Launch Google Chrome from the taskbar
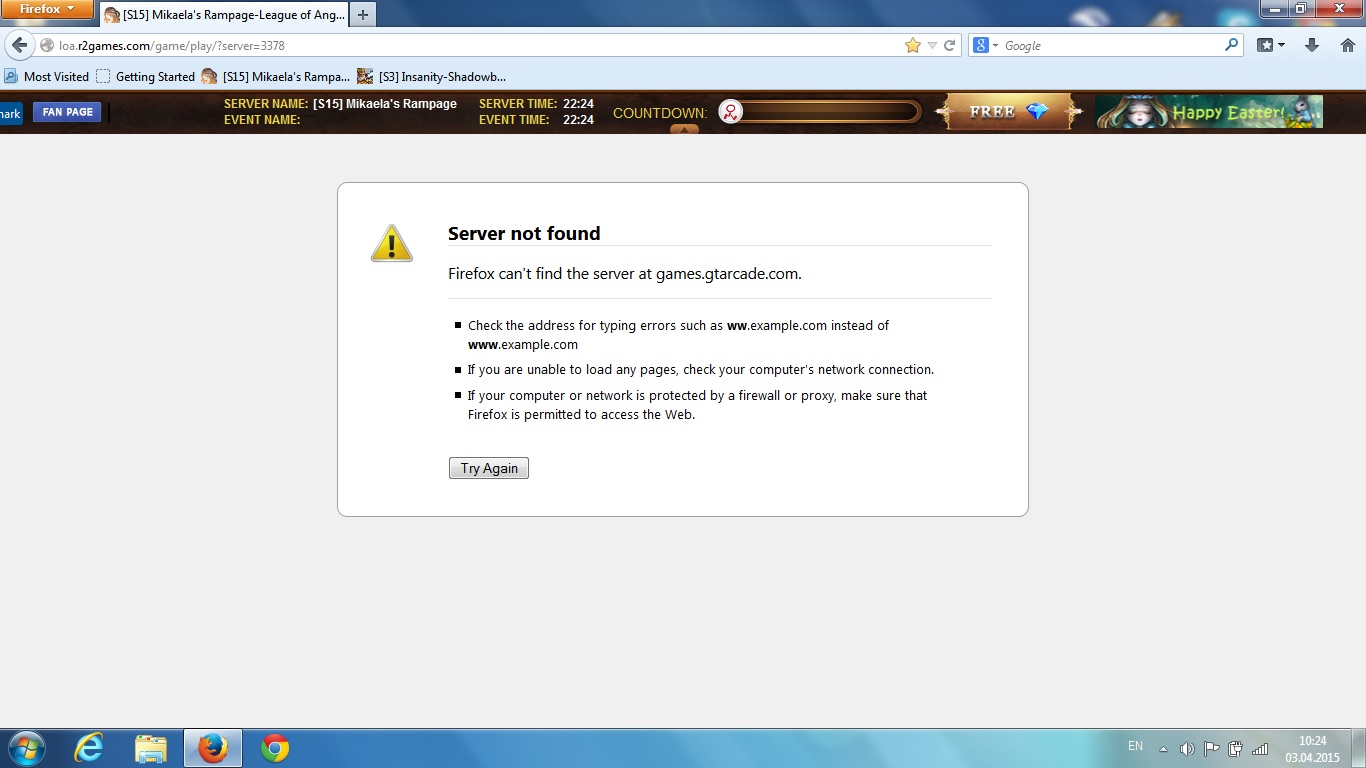 point(275,748)
